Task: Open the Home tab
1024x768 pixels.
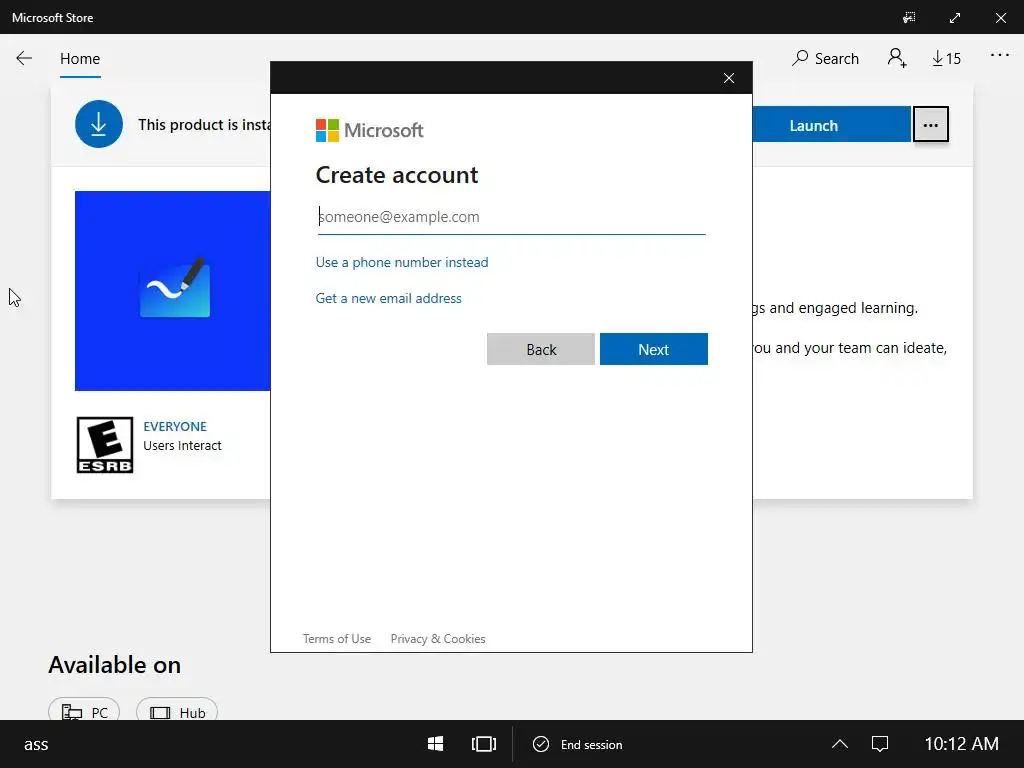Action: [80, 59]
